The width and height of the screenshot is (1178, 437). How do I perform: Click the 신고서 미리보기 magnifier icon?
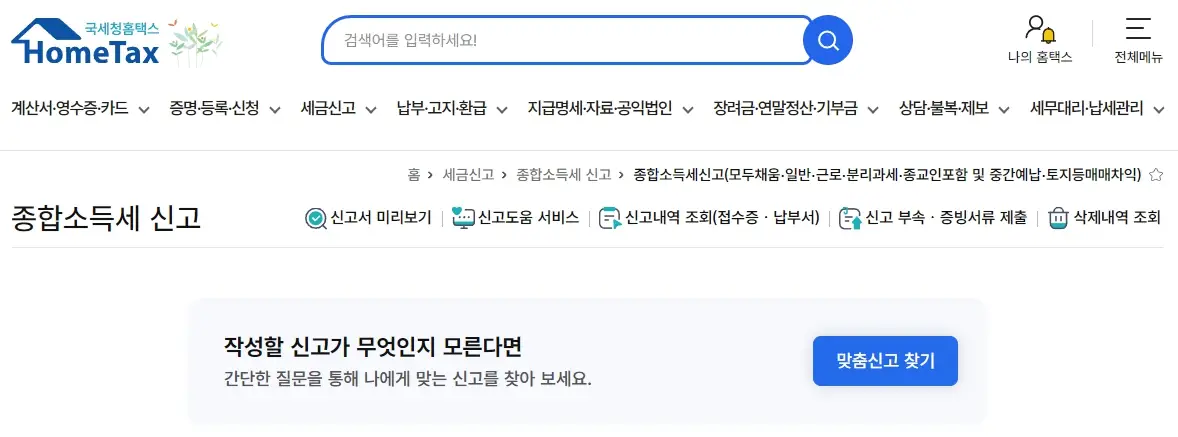click(316, 218)
